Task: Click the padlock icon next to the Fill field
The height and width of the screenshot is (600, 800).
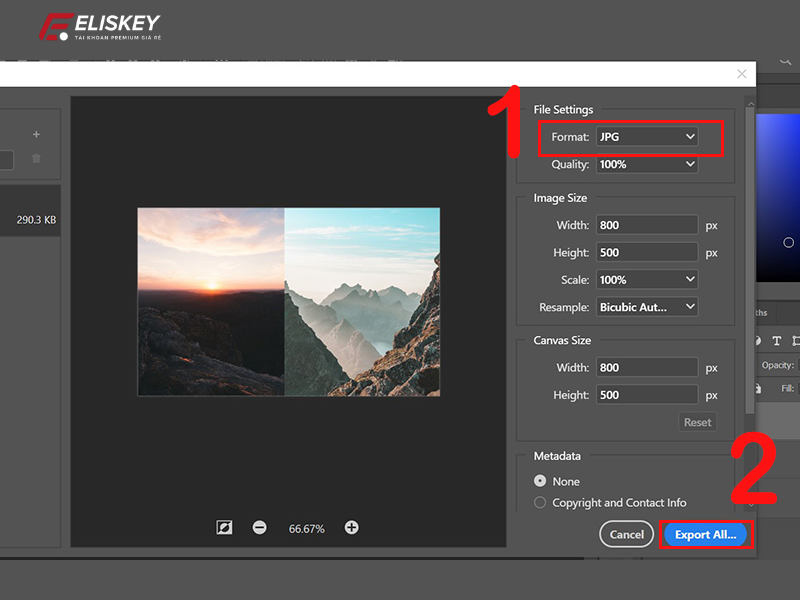Action: pos(759,389)
